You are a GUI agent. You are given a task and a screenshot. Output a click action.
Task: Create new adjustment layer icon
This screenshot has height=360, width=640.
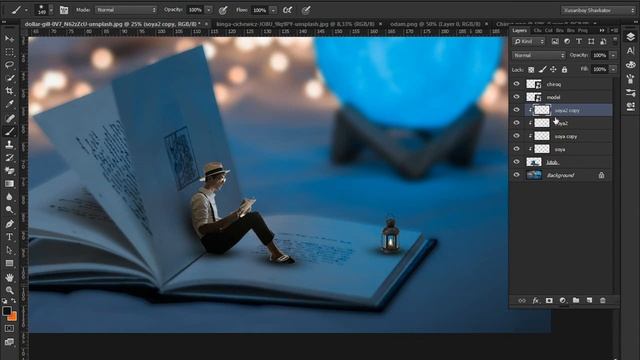(563, 300)
